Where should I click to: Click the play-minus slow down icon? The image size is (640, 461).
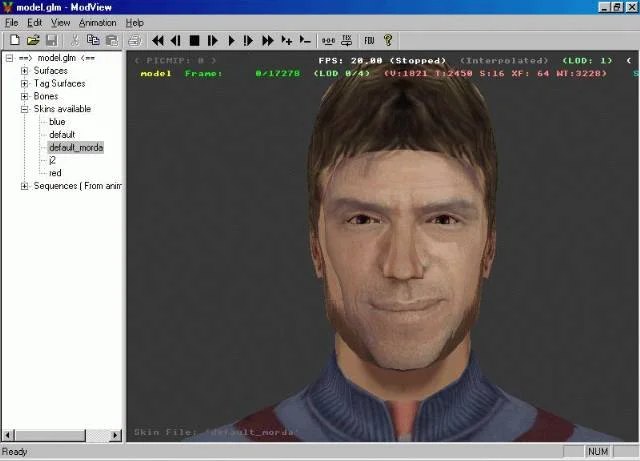pos(305,40)
